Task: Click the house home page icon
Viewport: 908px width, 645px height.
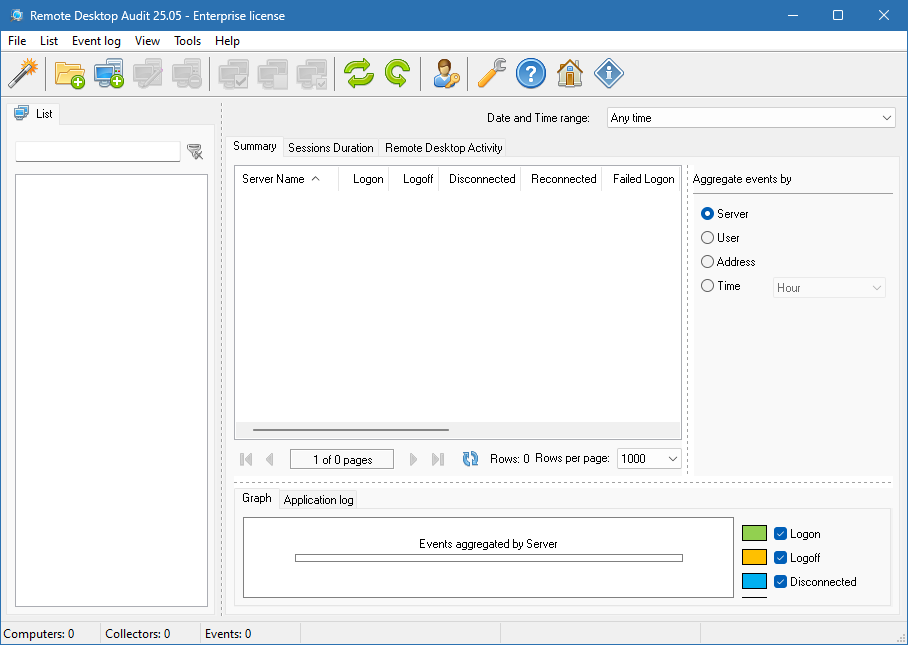Action: point(570,74)
